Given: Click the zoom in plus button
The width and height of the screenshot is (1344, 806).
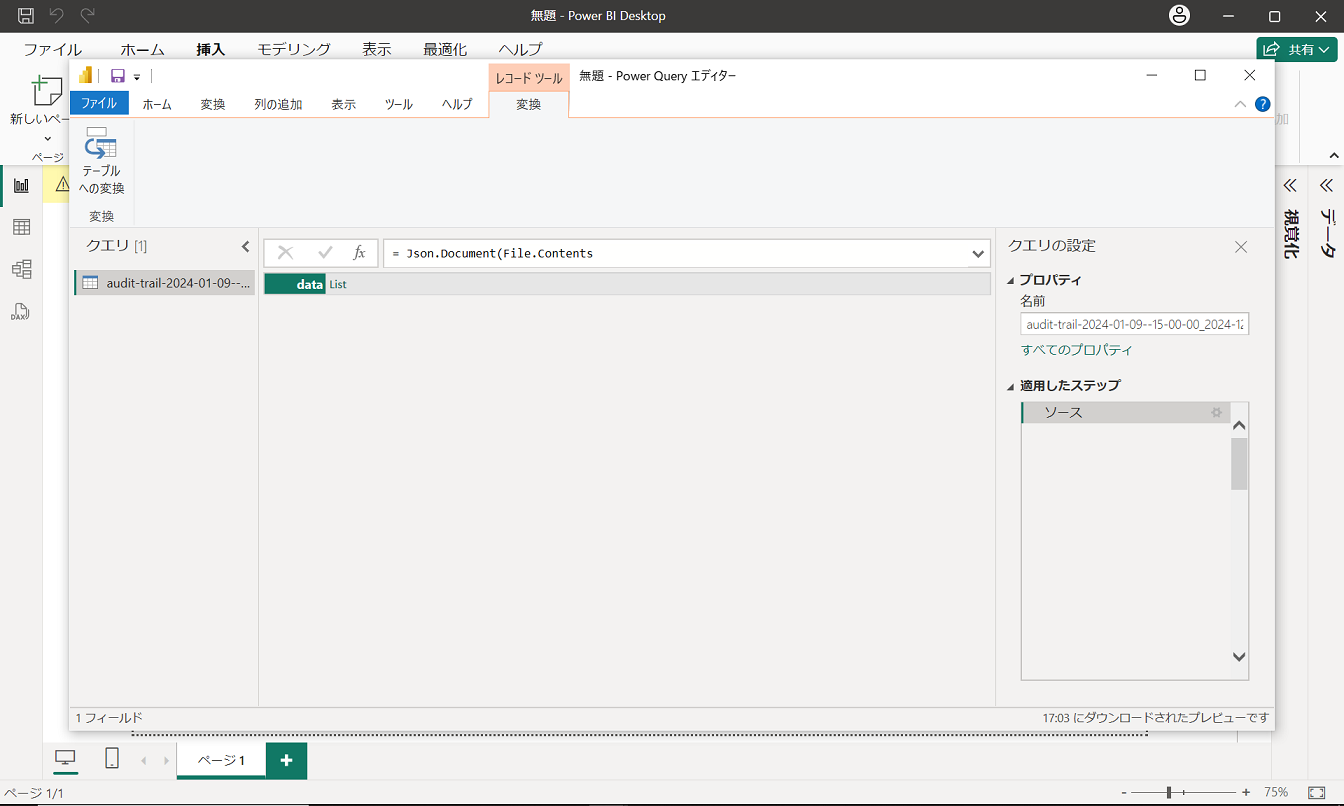Looking at the screenshot, I should [x=1246, y=792].
